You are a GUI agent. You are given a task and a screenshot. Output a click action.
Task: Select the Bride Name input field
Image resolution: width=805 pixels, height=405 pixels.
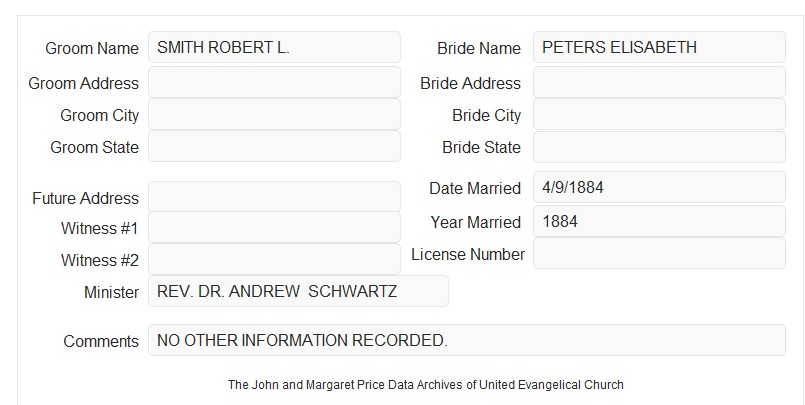coord(659,47)
